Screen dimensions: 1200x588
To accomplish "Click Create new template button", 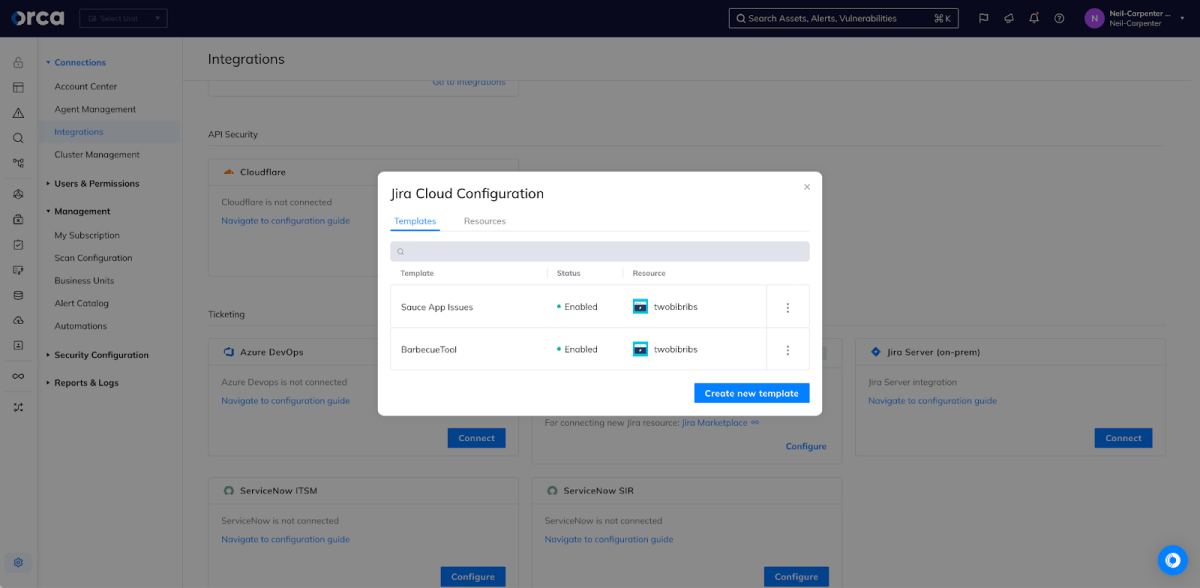I will (x=752, y=393).
